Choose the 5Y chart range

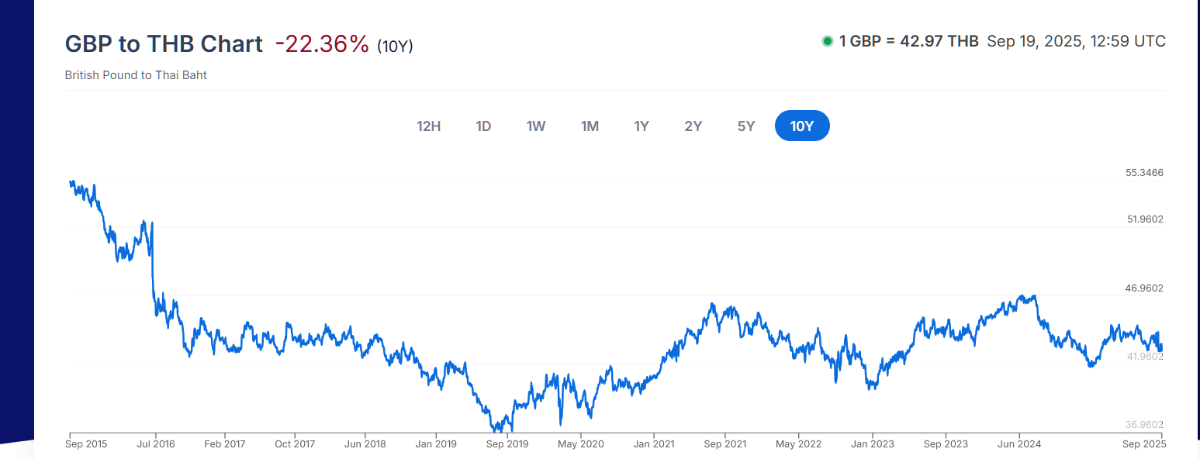pyautogui.click(x=746, y=126)
